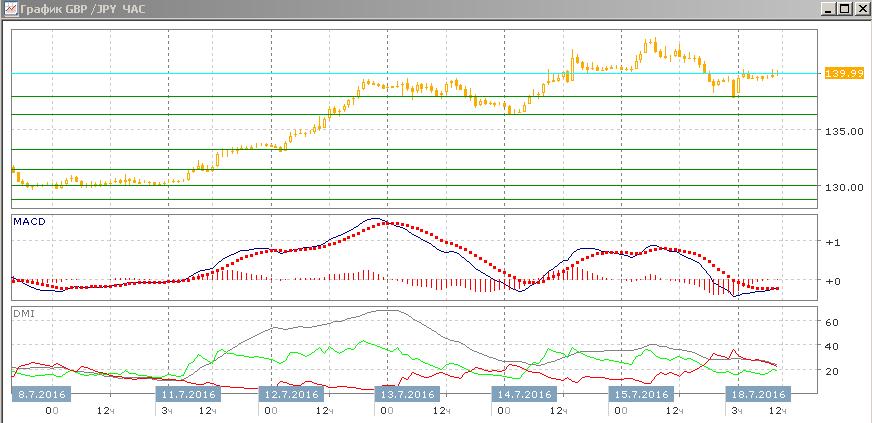
Task: Click the 15.7.2016 date marker
Action: click(640, 395)
